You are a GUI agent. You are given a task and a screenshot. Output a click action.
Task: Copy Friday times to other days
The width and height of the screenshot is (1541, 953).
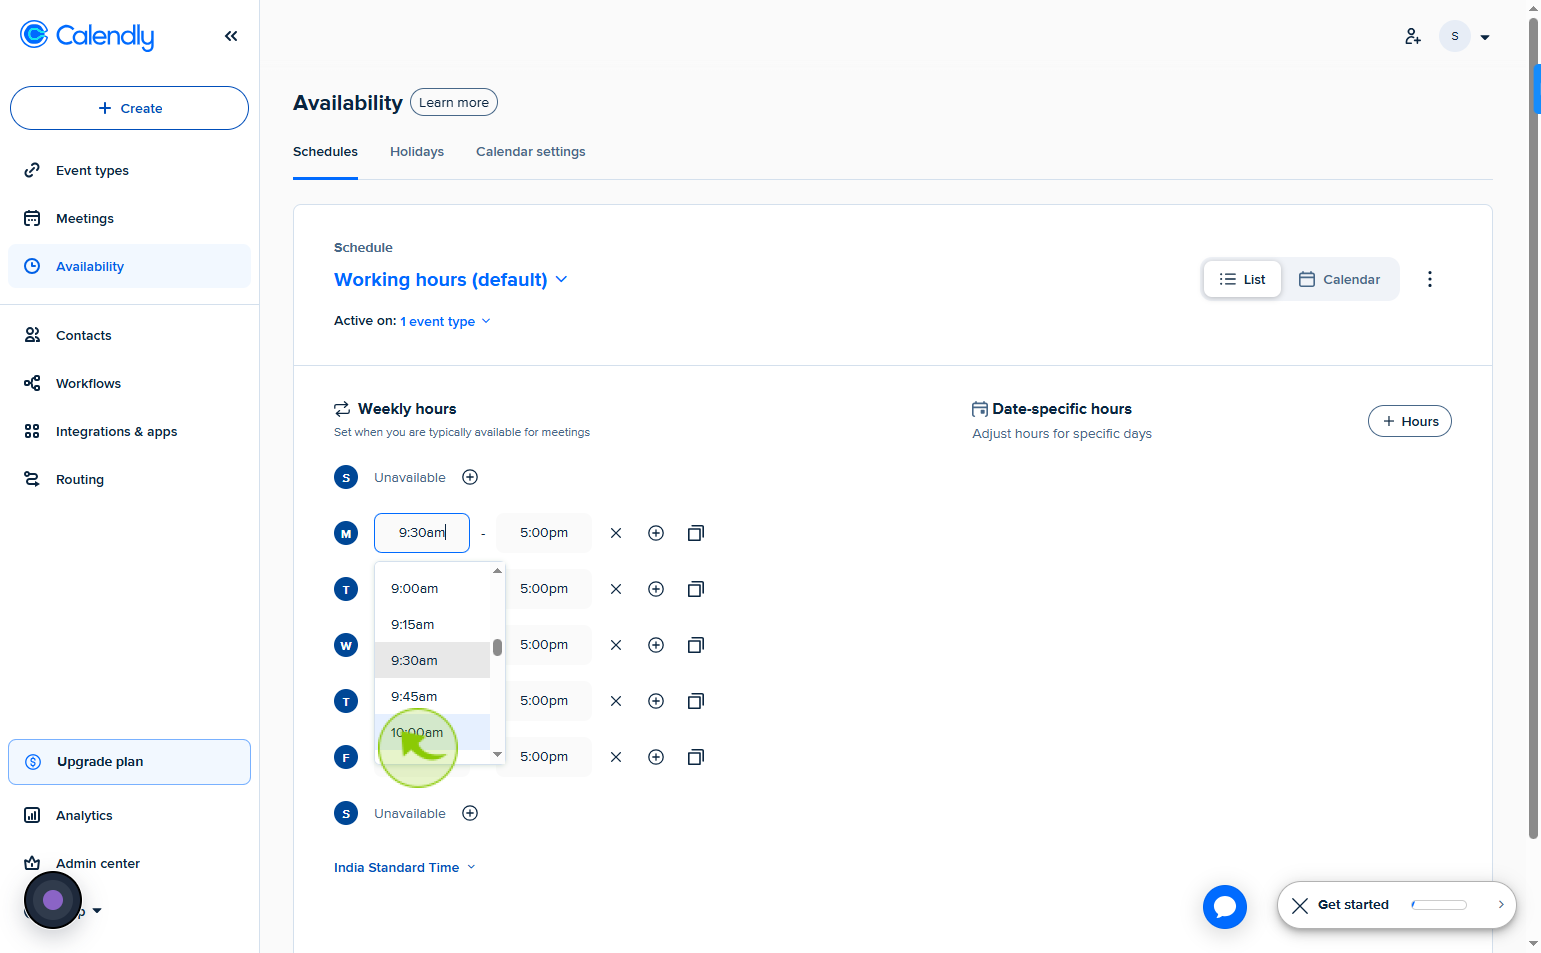coord(696,757)
